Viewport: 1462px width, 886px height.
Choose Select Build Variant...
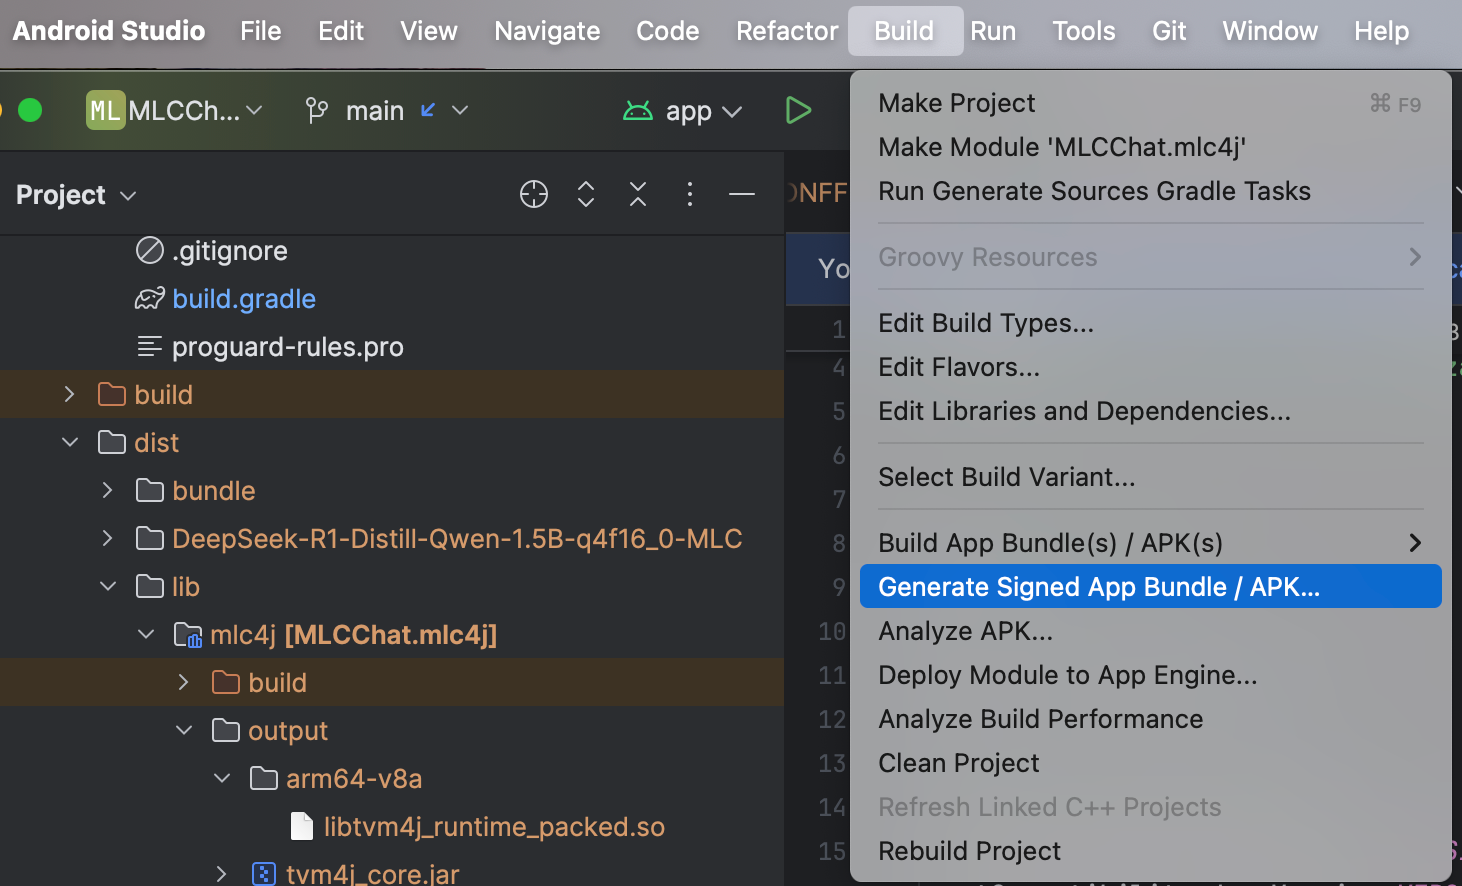point(1150,477)
